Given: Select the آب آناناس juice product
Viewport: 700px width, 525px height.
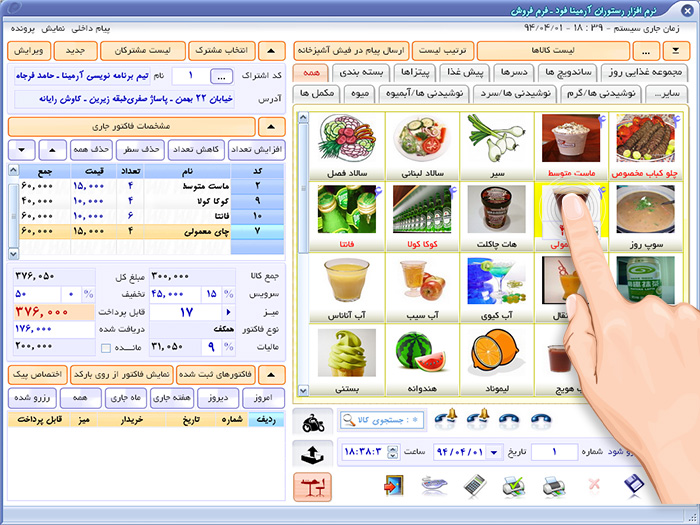Looking at the screenshot, I should tap(347, 288).
